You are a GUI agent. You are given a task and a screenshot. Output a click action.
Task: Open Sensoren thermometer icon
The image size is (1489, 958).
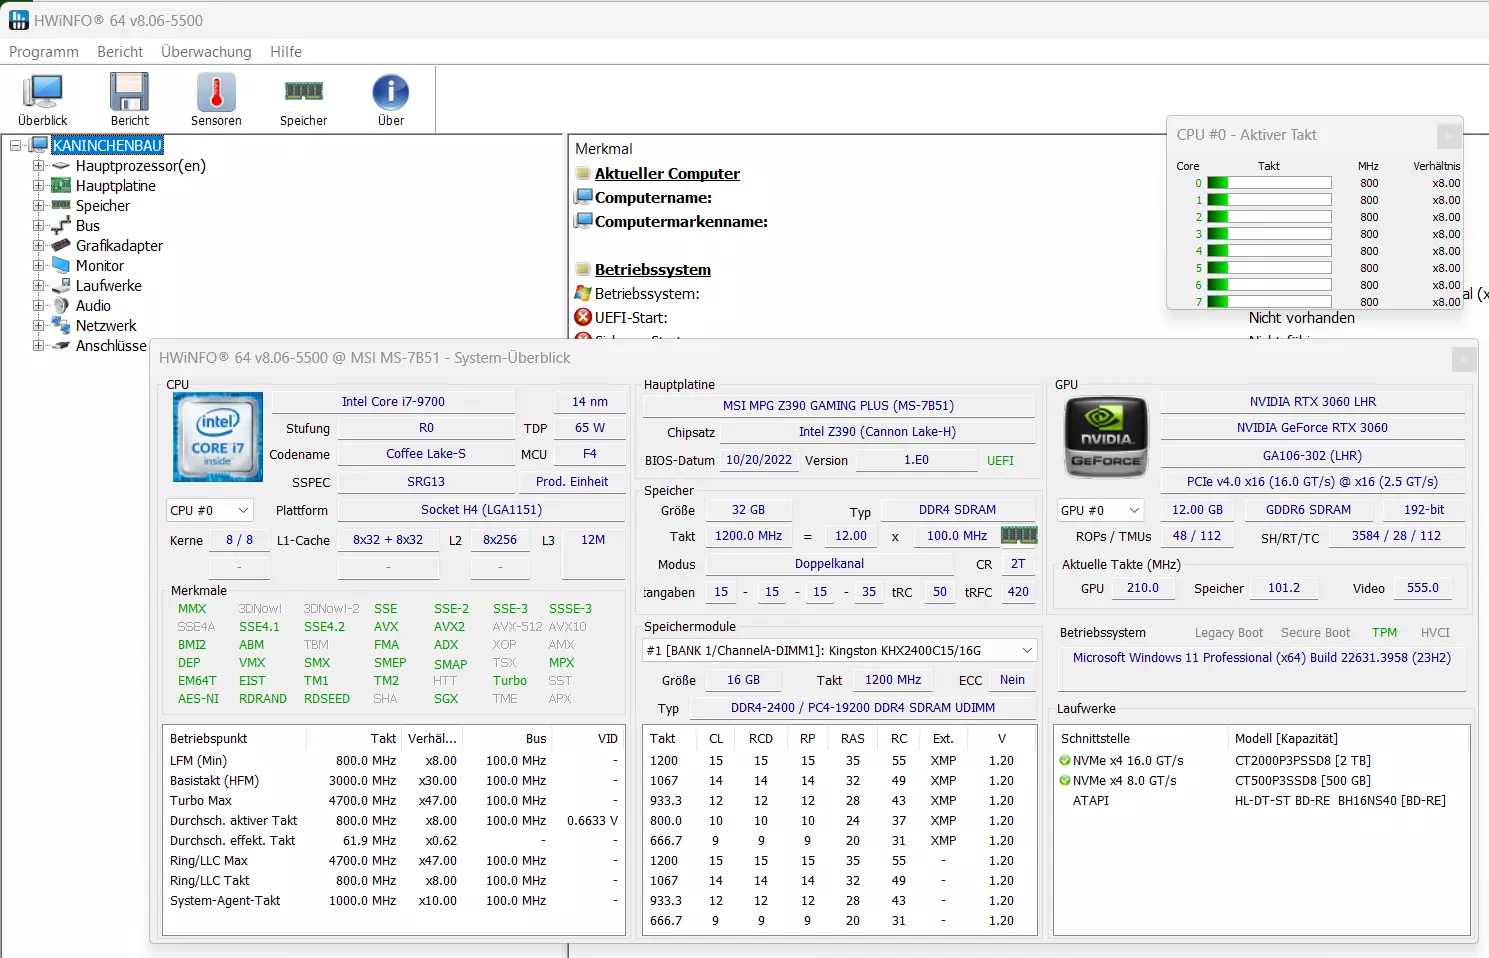coord(216,92)
